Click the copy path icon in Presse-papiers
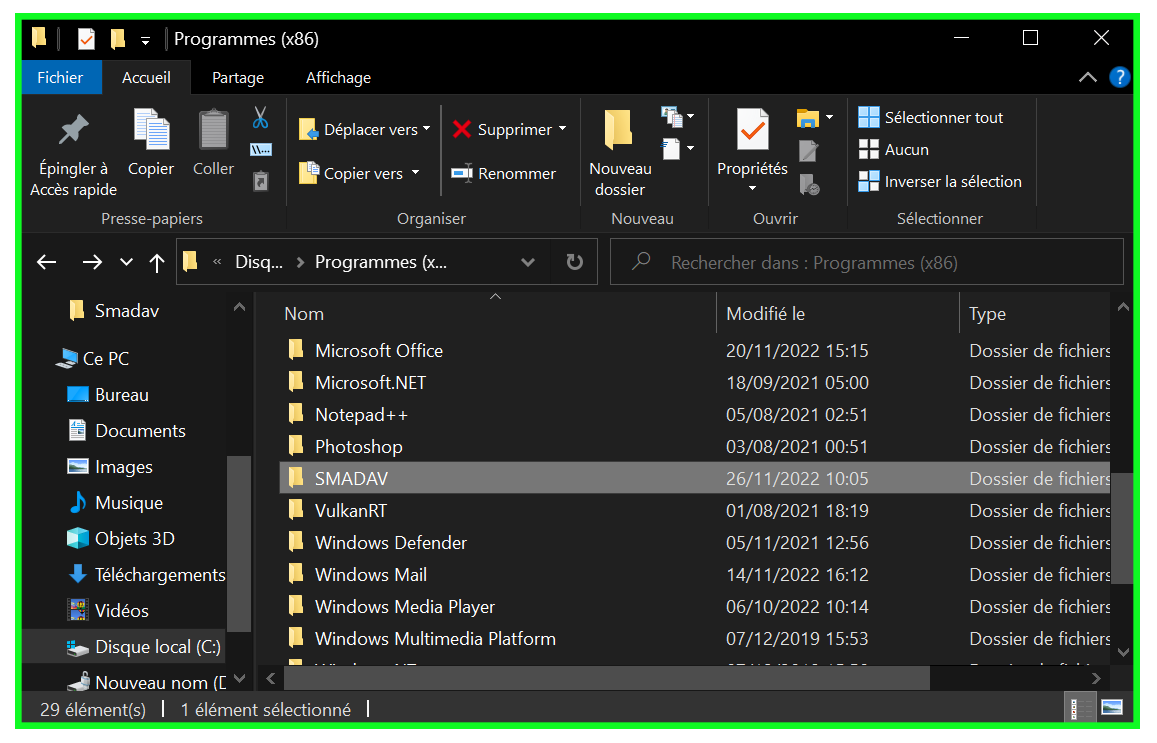This screenshot has width=1157, height=743. pyautogui.click(x=261, y=150)
